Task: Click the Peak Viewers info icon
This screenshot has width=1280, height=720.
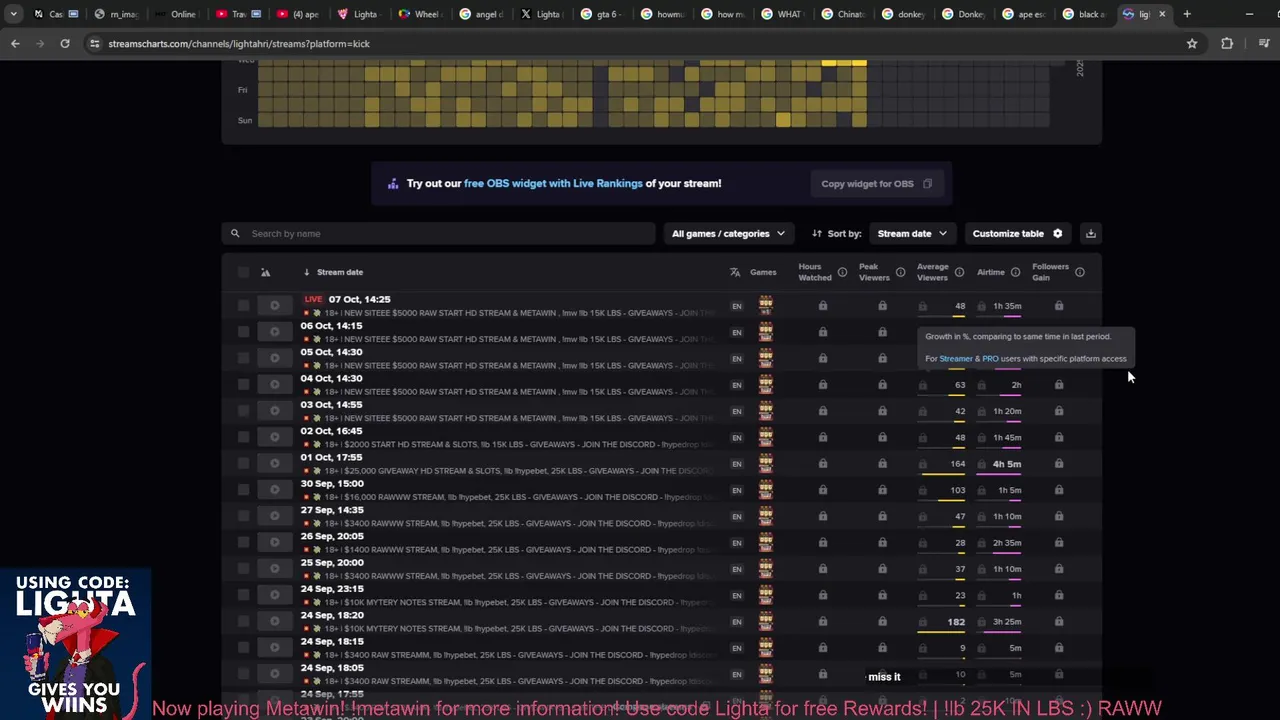Action: coord(900,272)
